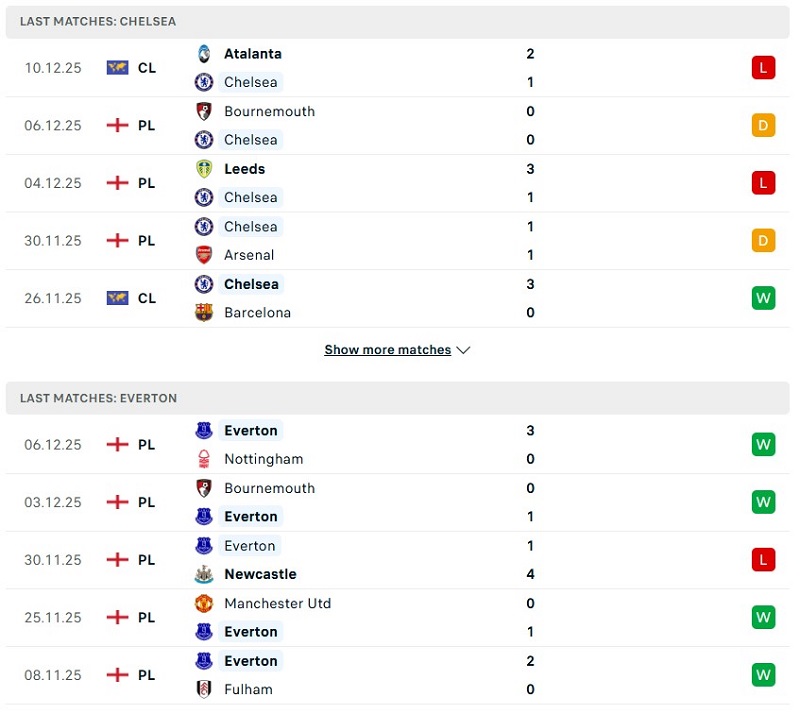
Task: Toggle the orange D badge for Bournemouth draw
Action: (762, 125)
